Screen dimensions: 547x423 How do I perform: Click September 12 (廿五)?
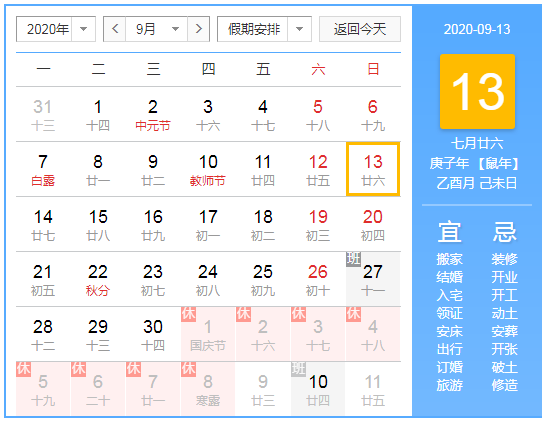318,169
